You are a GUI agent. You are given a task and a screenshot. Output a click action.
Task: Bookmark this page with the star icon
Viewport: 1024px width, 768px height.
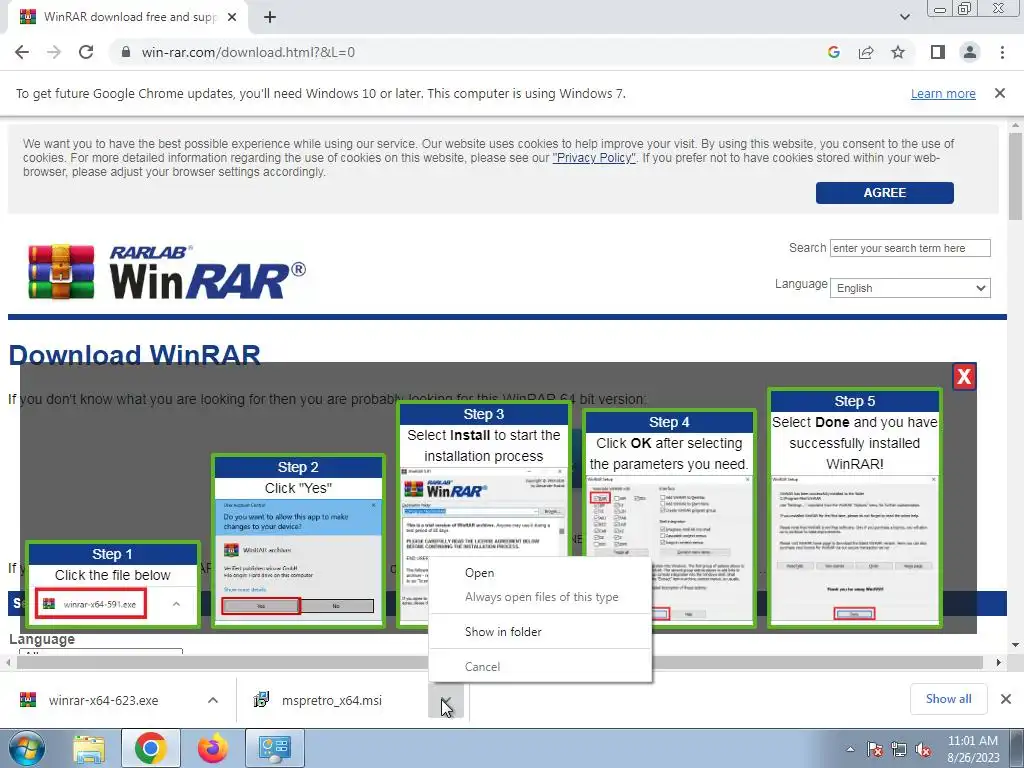898,52
